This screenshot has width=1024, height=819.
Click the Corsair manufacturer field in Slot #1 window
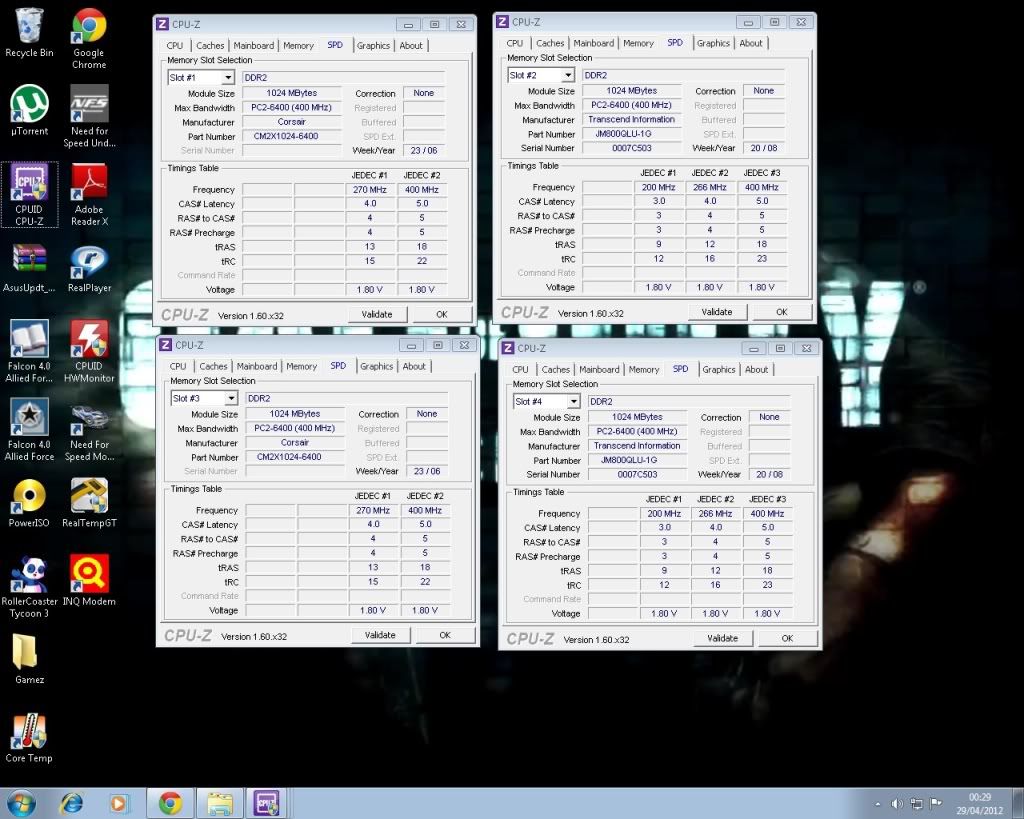coord(291,122)
